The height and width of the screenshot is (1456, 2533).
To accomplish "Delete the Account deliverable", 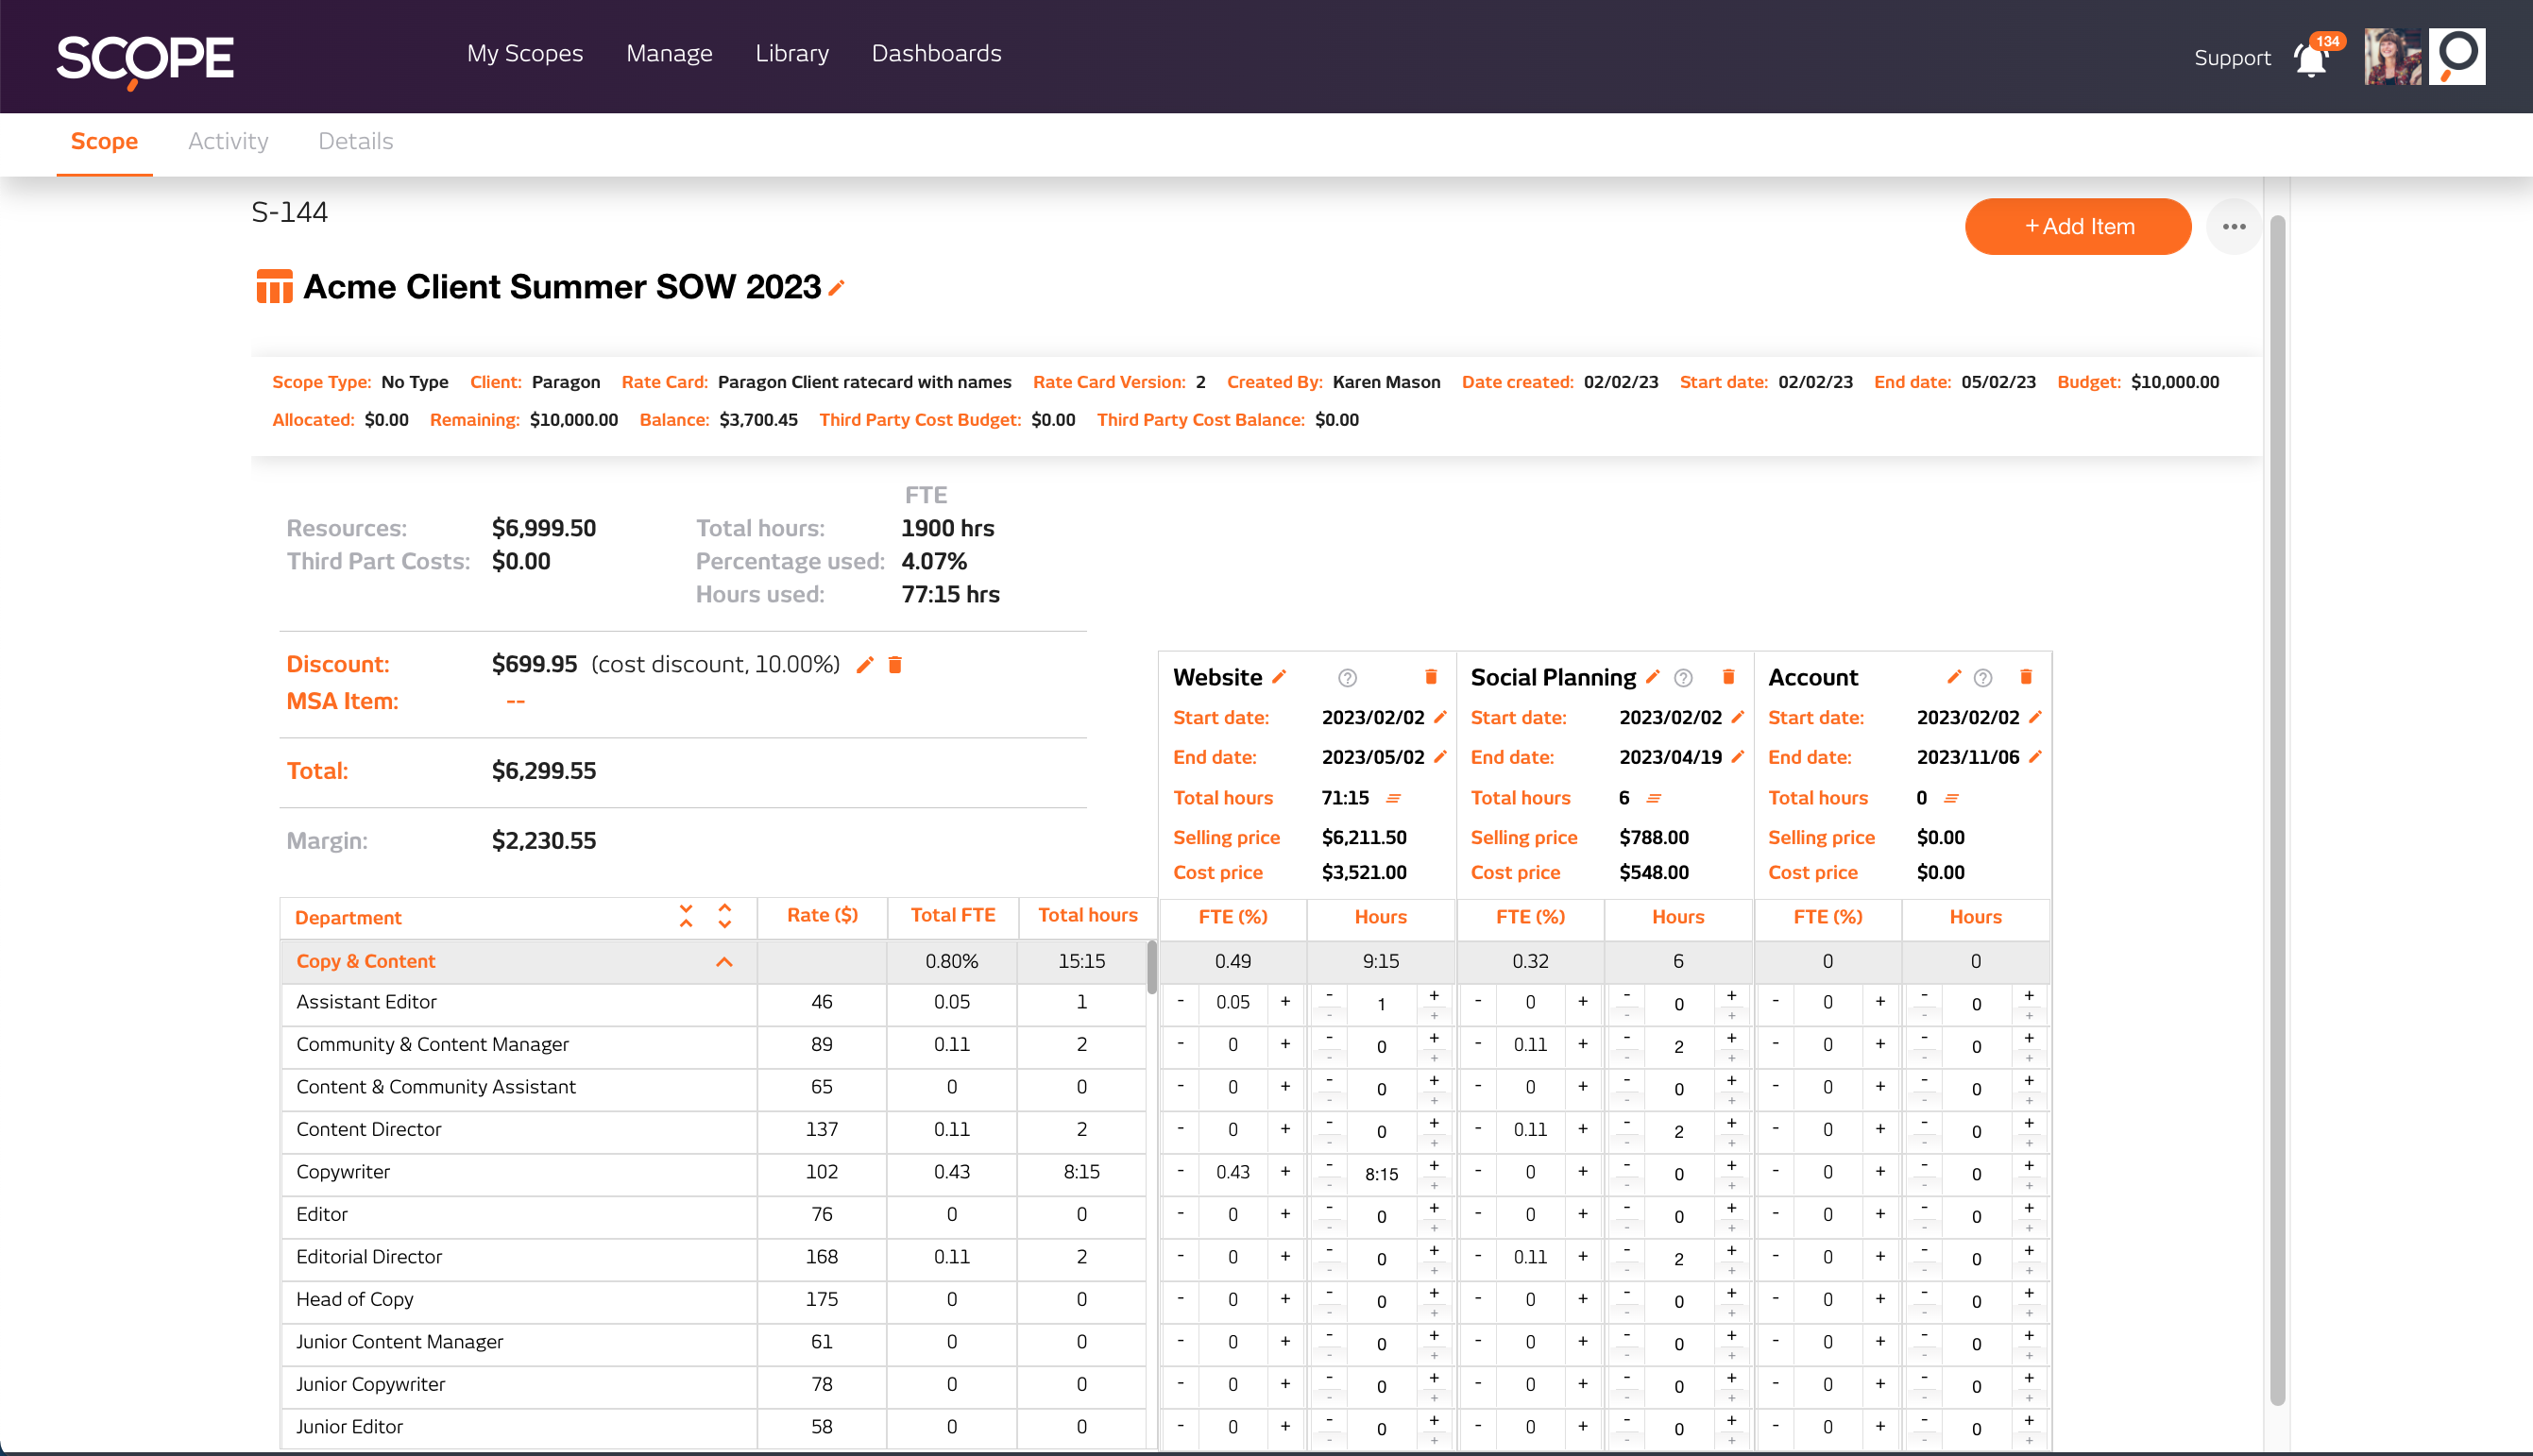I will click(2026, 677).
